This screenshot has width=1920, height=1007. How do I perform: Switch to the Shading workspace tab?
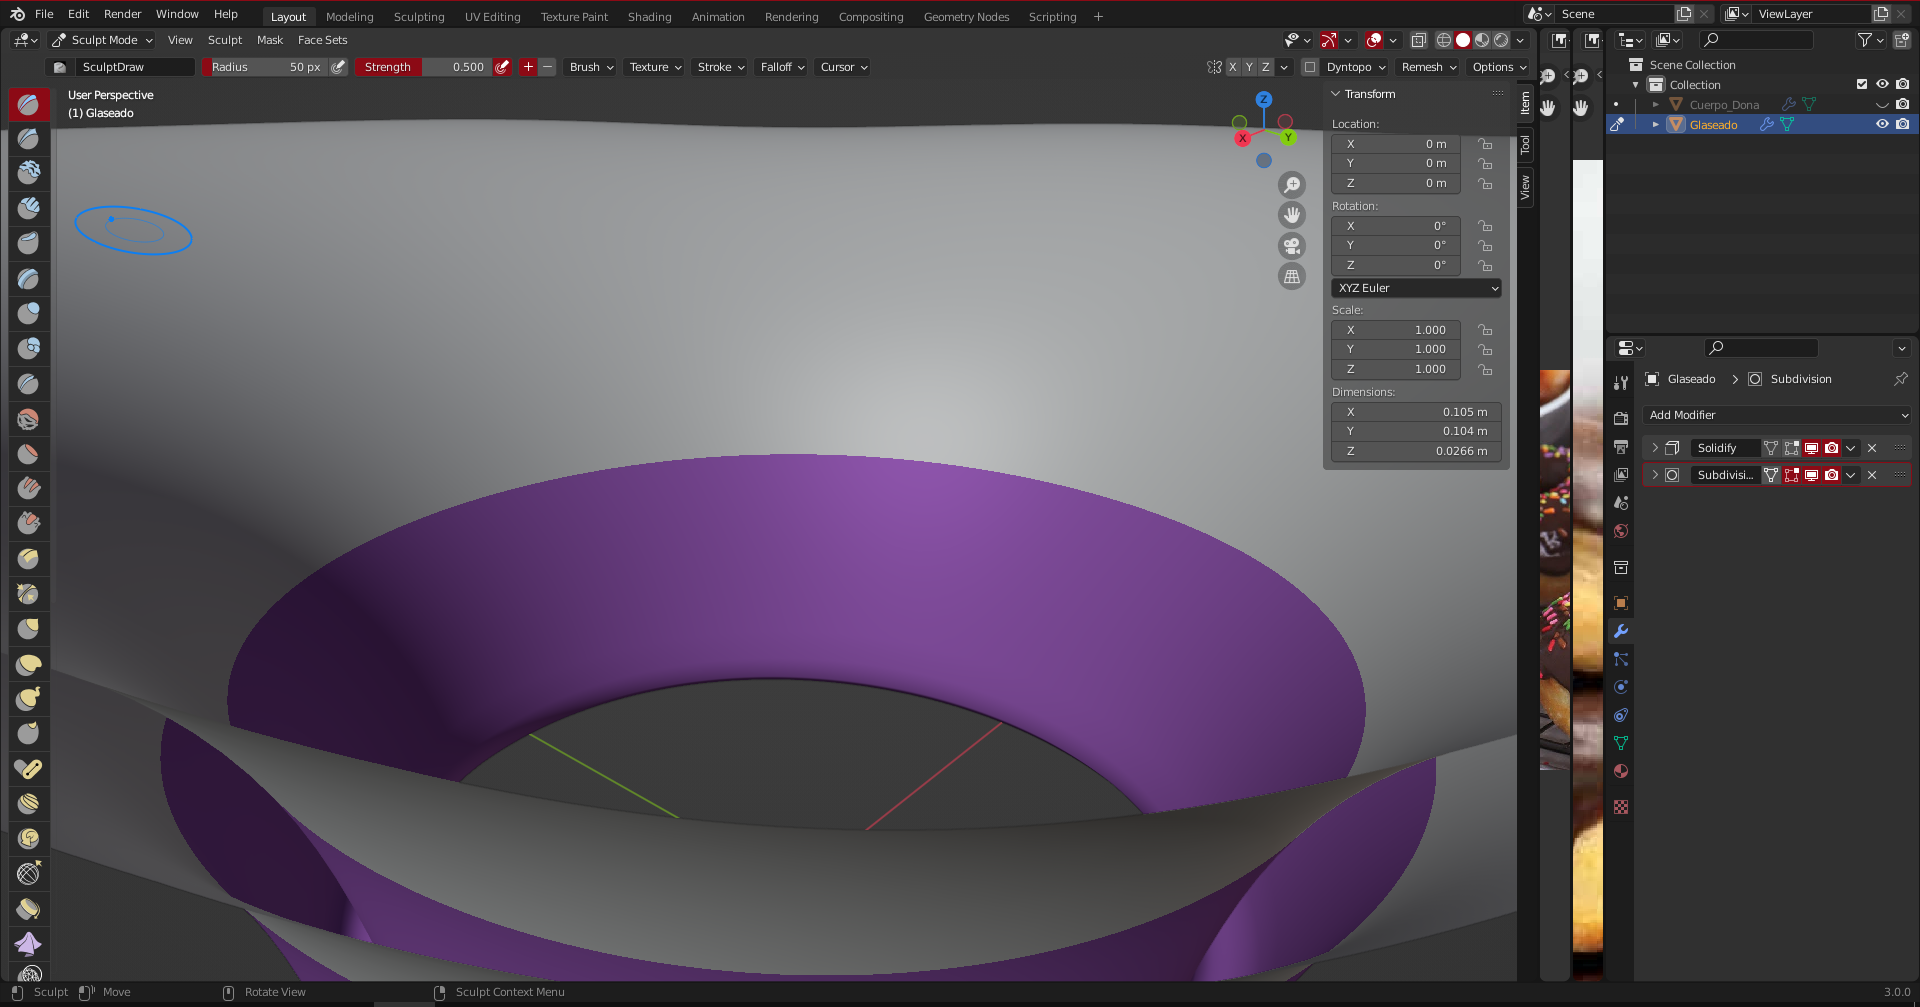tap(649, 17)
